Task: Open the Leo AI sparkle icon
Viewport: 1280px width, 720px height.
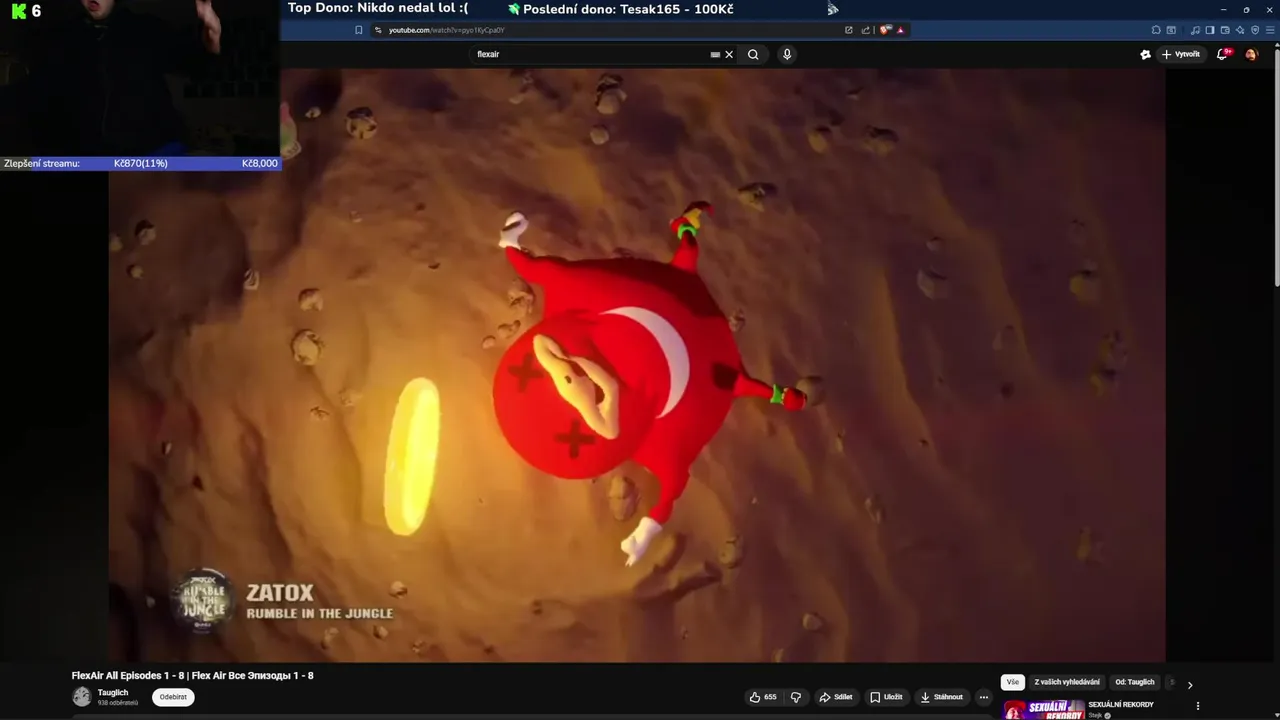Action: tap(1240, 30)
